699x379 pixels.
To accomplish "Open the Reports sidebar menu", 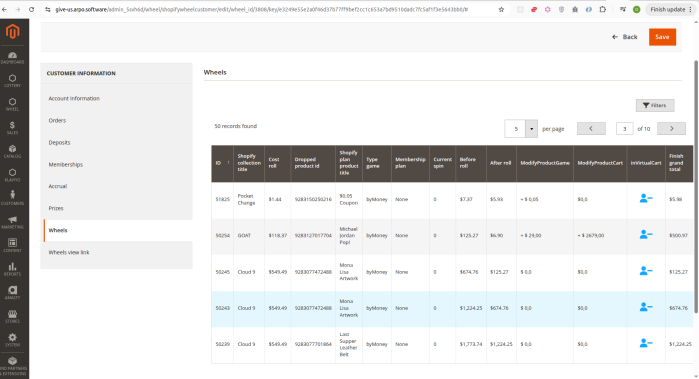I will 12,269.
